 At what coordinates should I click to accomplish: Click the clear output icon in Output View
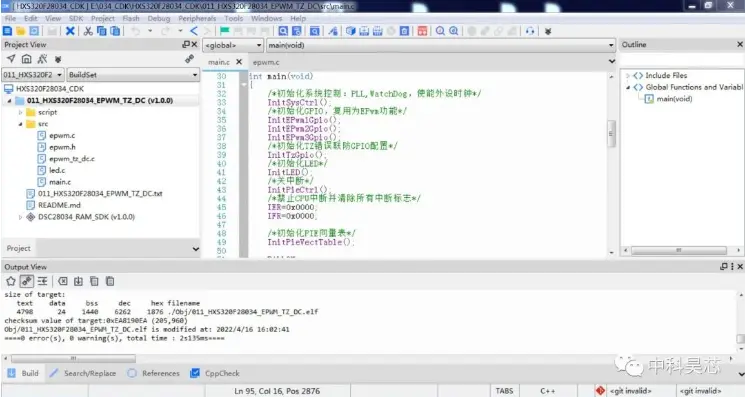(63, 282)
